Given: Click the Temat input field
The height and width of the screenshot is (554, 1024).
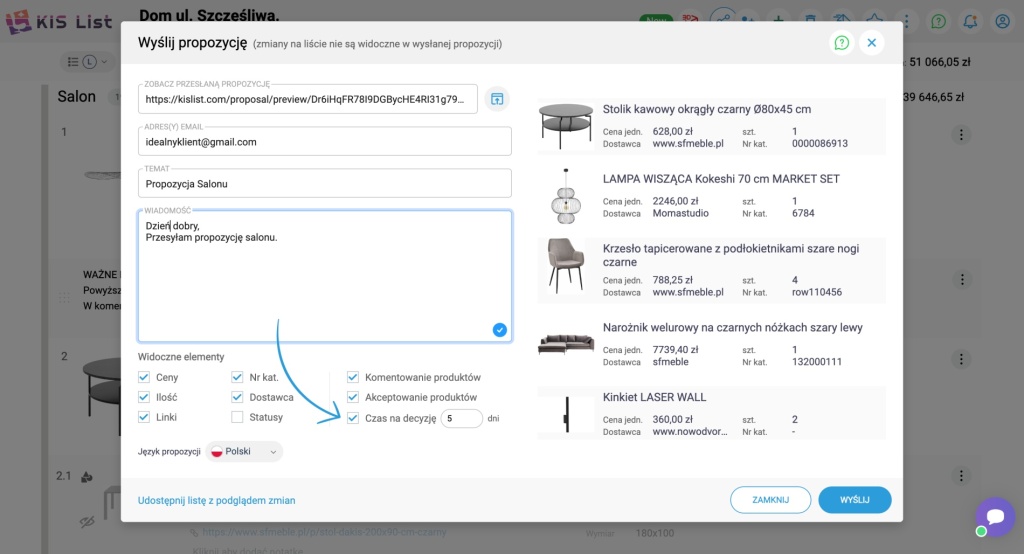Looking at the screenshot, I should pyautogui.click(x=324, y=184).
